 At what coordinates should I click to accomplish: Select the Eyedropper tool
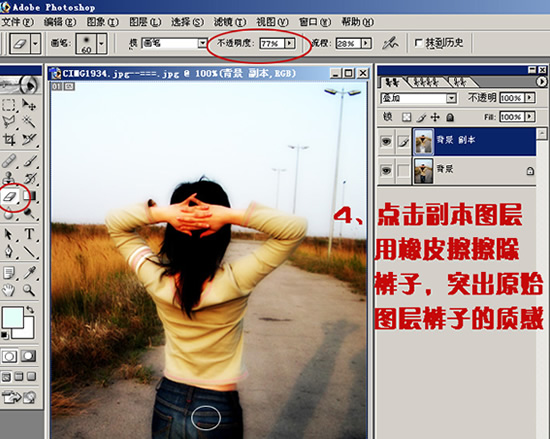(29, 272)
